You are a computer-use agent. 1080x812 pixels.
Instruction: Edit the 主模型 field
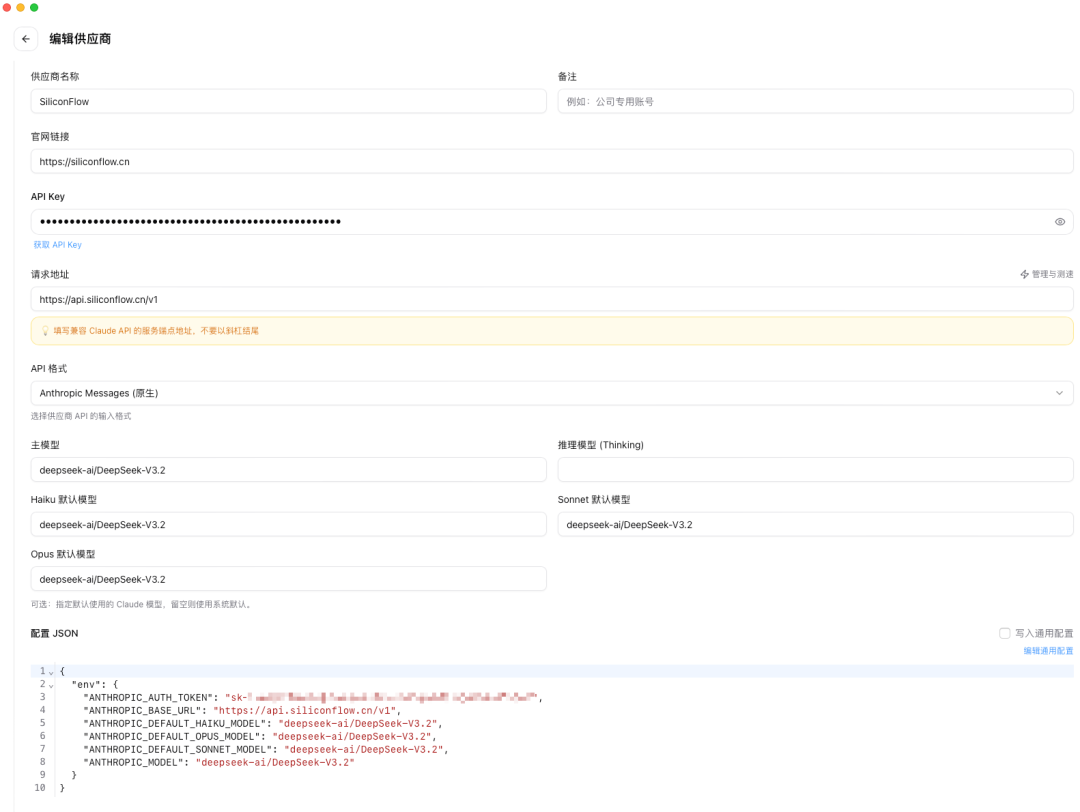289,470
